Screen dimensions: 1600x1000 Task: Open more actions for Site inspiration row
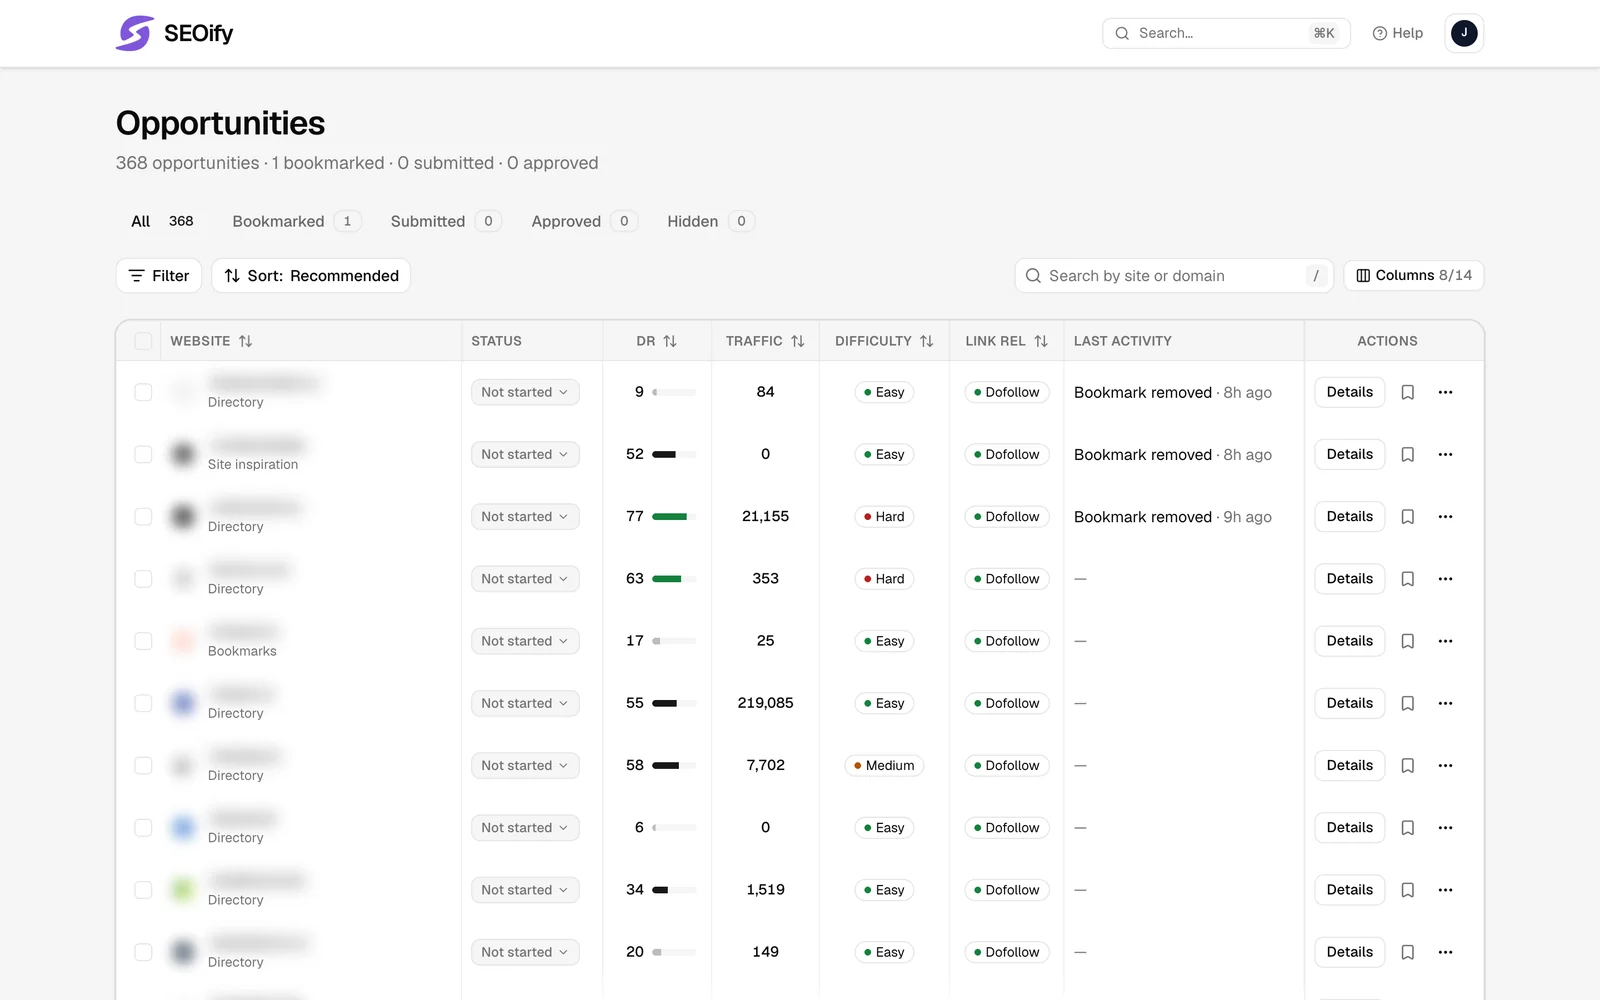(1445, 454)
